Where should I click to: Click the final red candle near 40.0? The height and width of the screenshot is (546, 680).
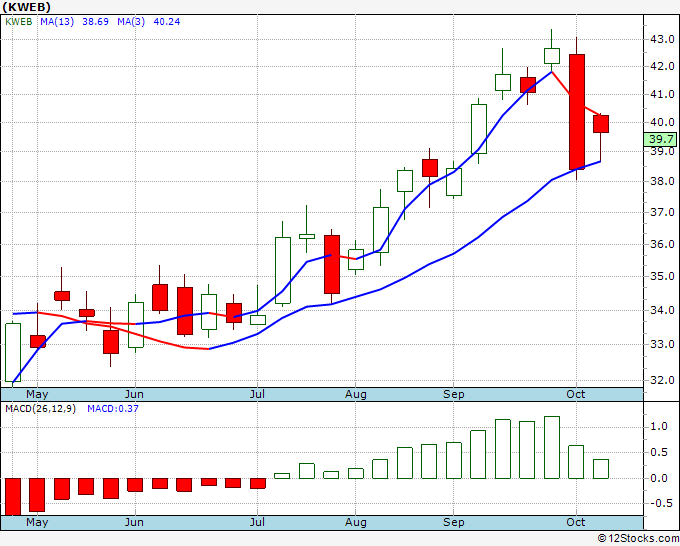coord(601,124)
